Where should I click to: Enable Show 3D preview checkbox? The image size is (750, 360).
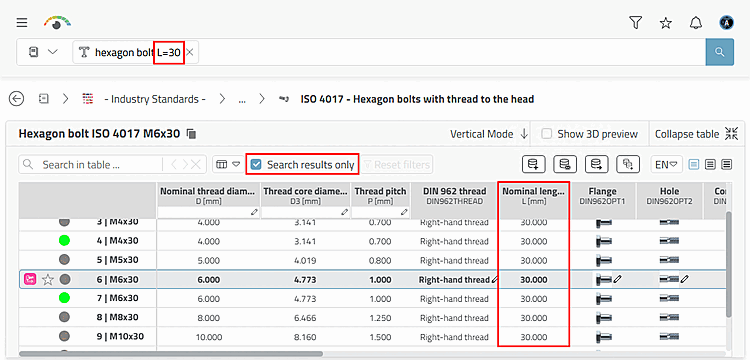click(x=546, y=134)
